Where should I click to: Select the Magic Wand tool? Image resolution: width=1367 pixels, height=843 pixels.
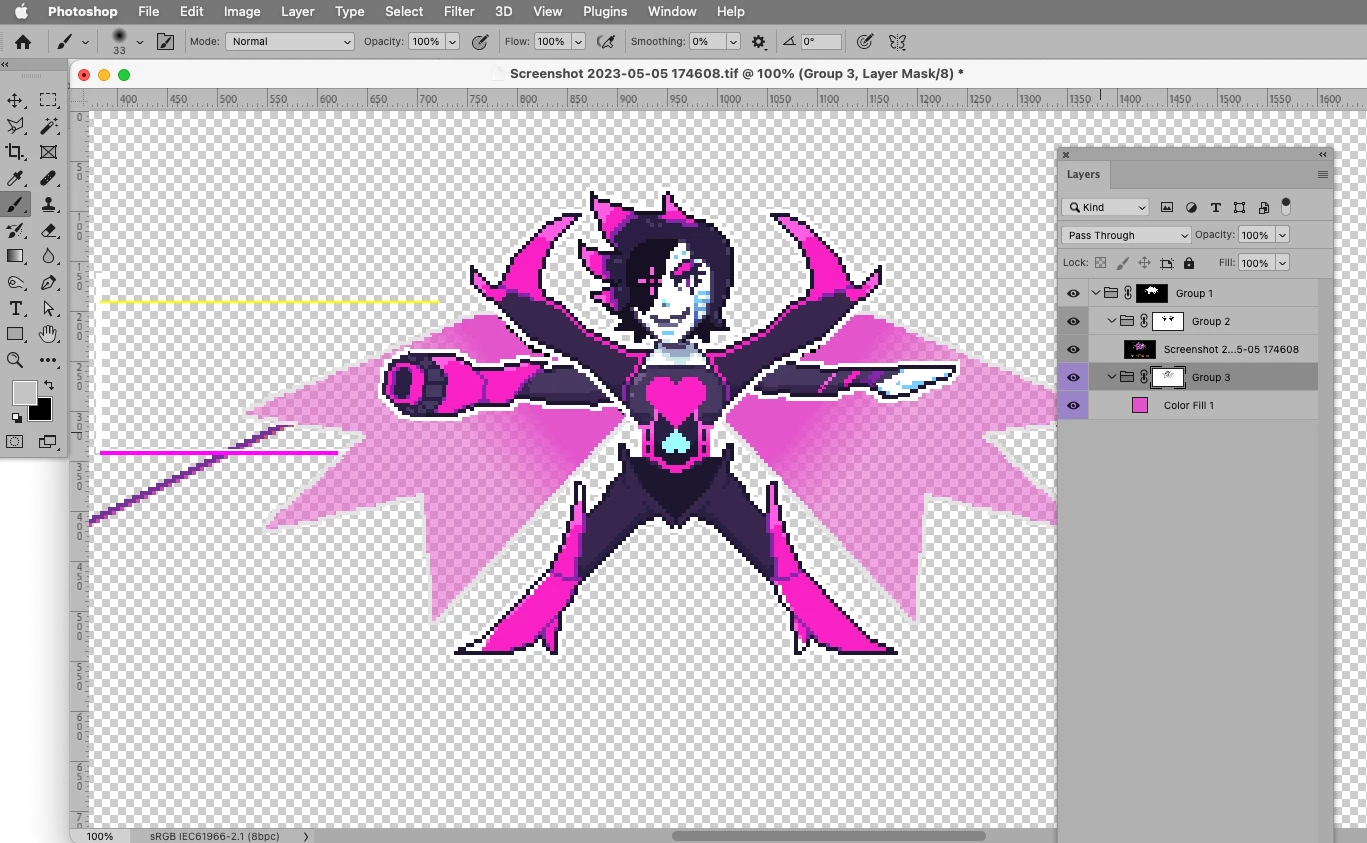[x=48, y=126]
